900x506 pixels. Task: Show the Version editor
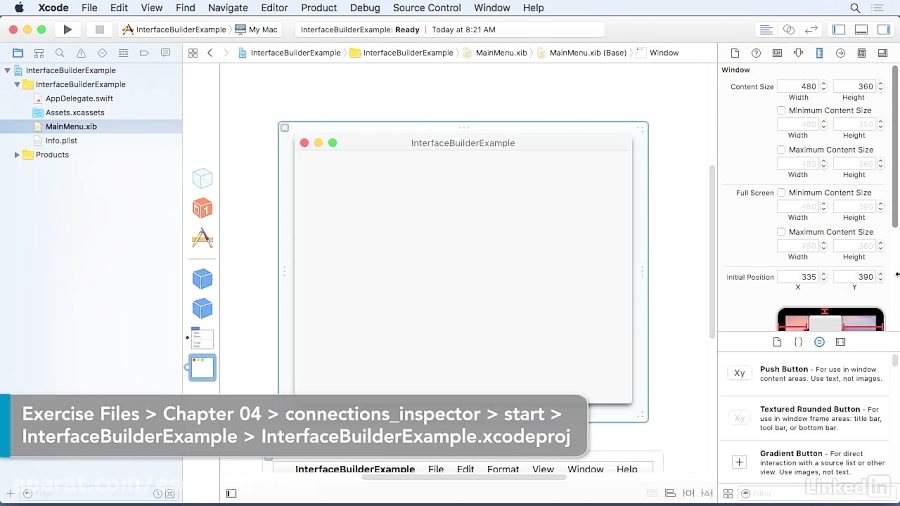coord(811,29)
